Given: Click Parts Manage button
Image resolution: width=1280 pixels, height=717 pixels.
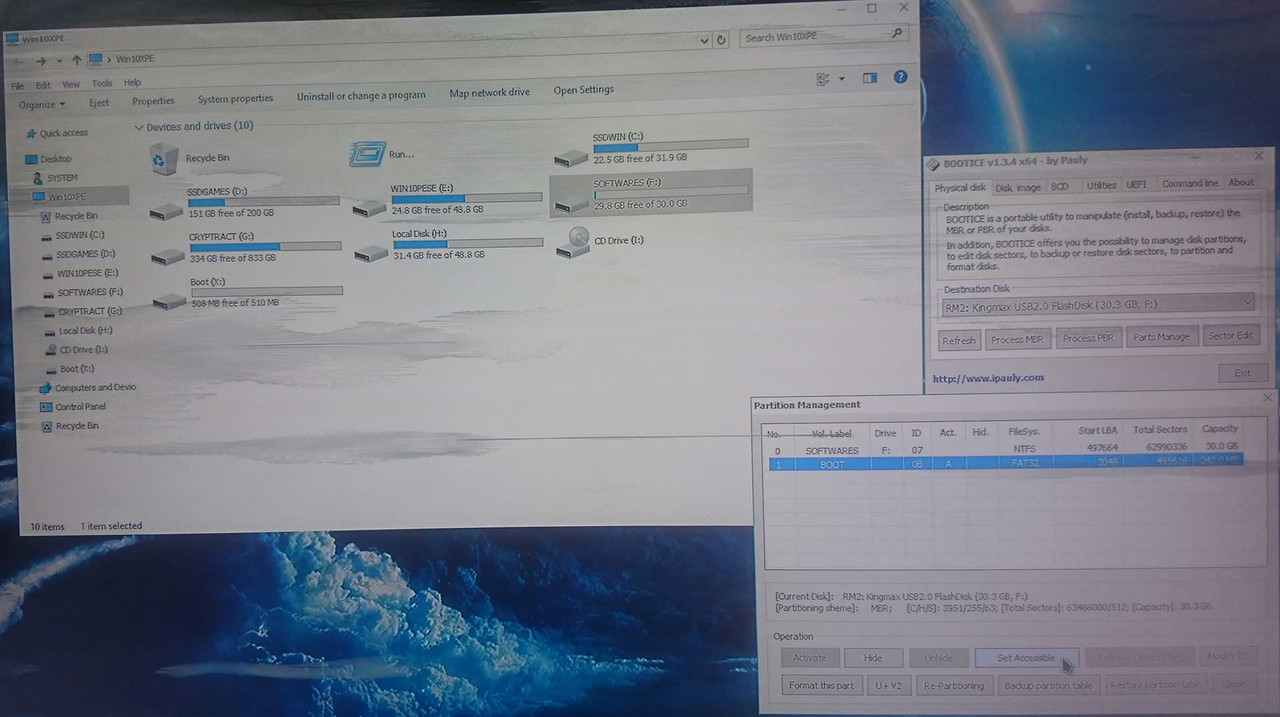Looking at the screenshot, I should pos(1161,337).
